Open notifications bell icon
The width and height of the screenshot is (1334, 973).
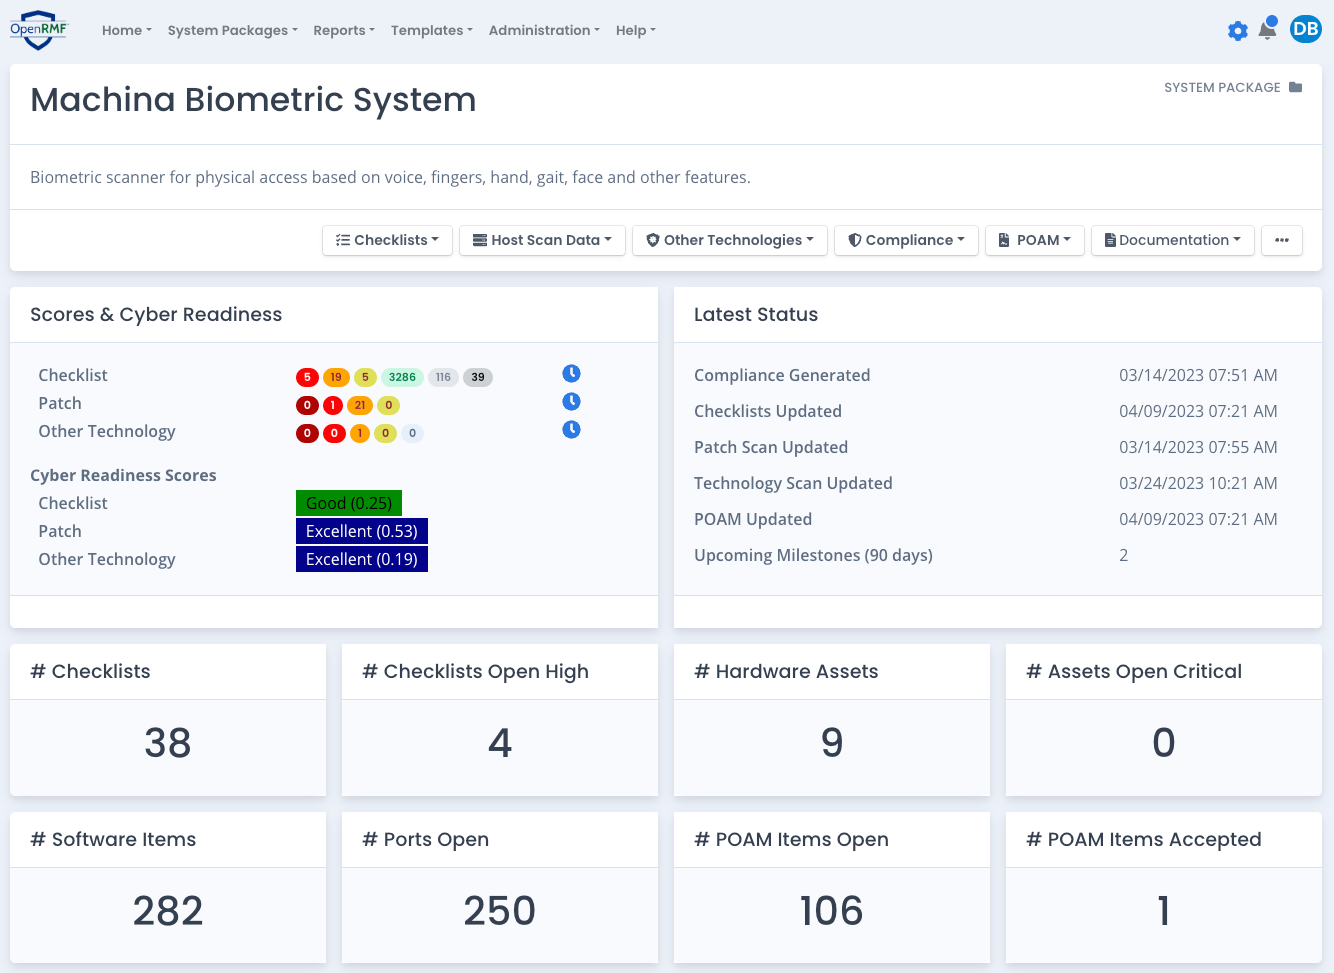tap(1267, 30)
